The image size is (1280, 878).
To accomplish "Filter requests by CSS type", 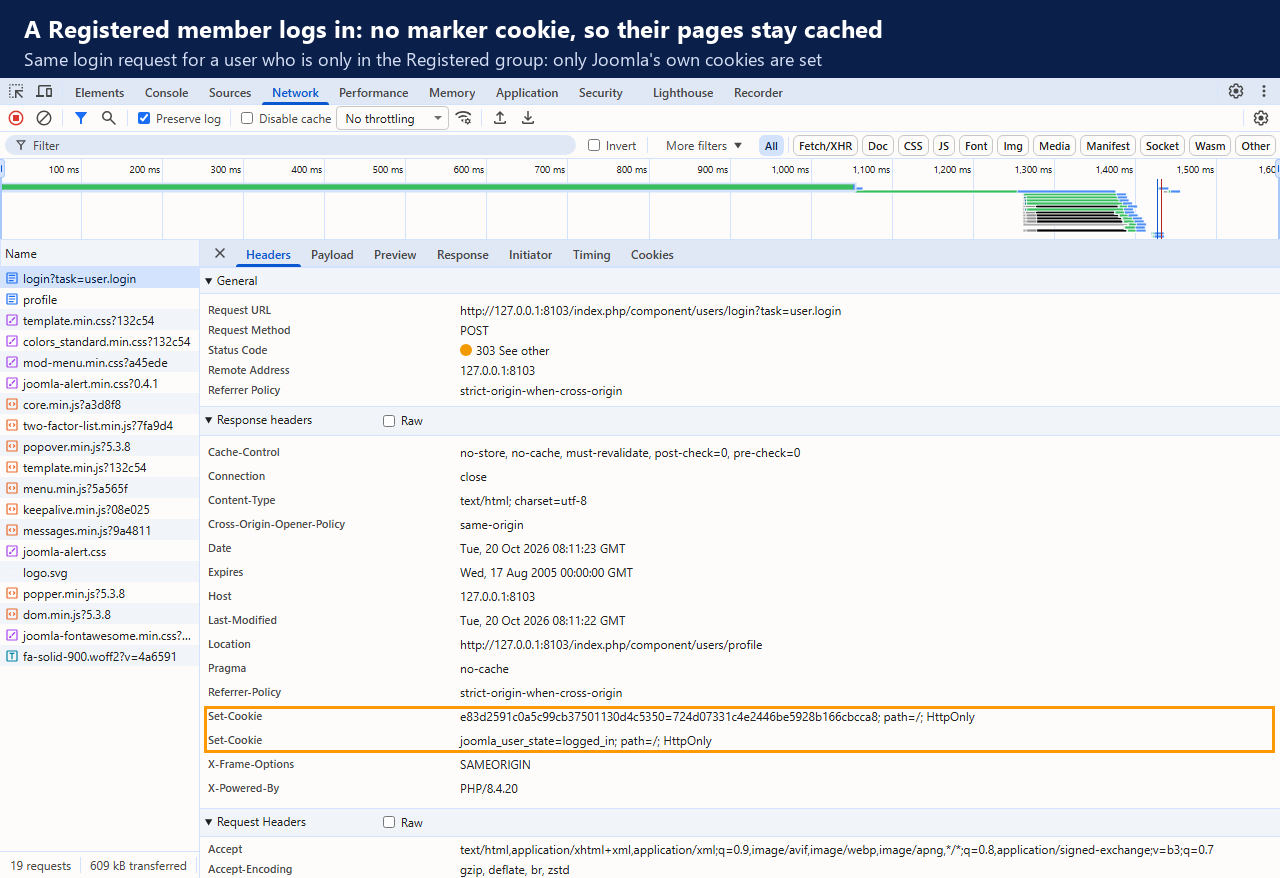I will click(x=913, y=146).
